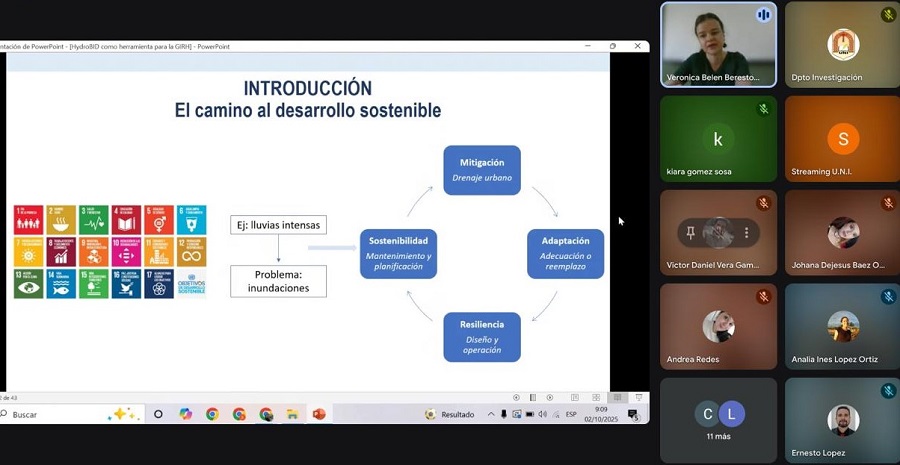Screen dimensions: 900x465
Task: Launch Copilot from the taskbar
Action: [185, 414]
